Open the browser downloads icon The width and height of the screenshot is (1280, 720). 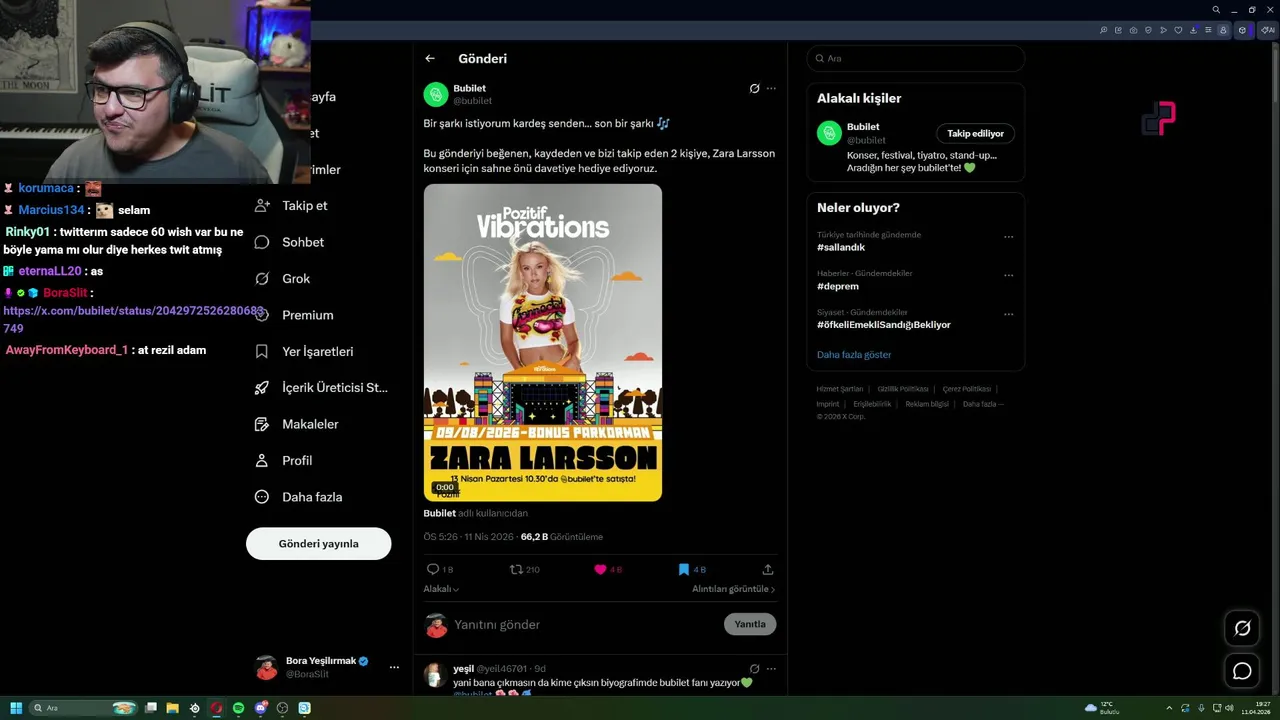click(x=1194, y=30)
